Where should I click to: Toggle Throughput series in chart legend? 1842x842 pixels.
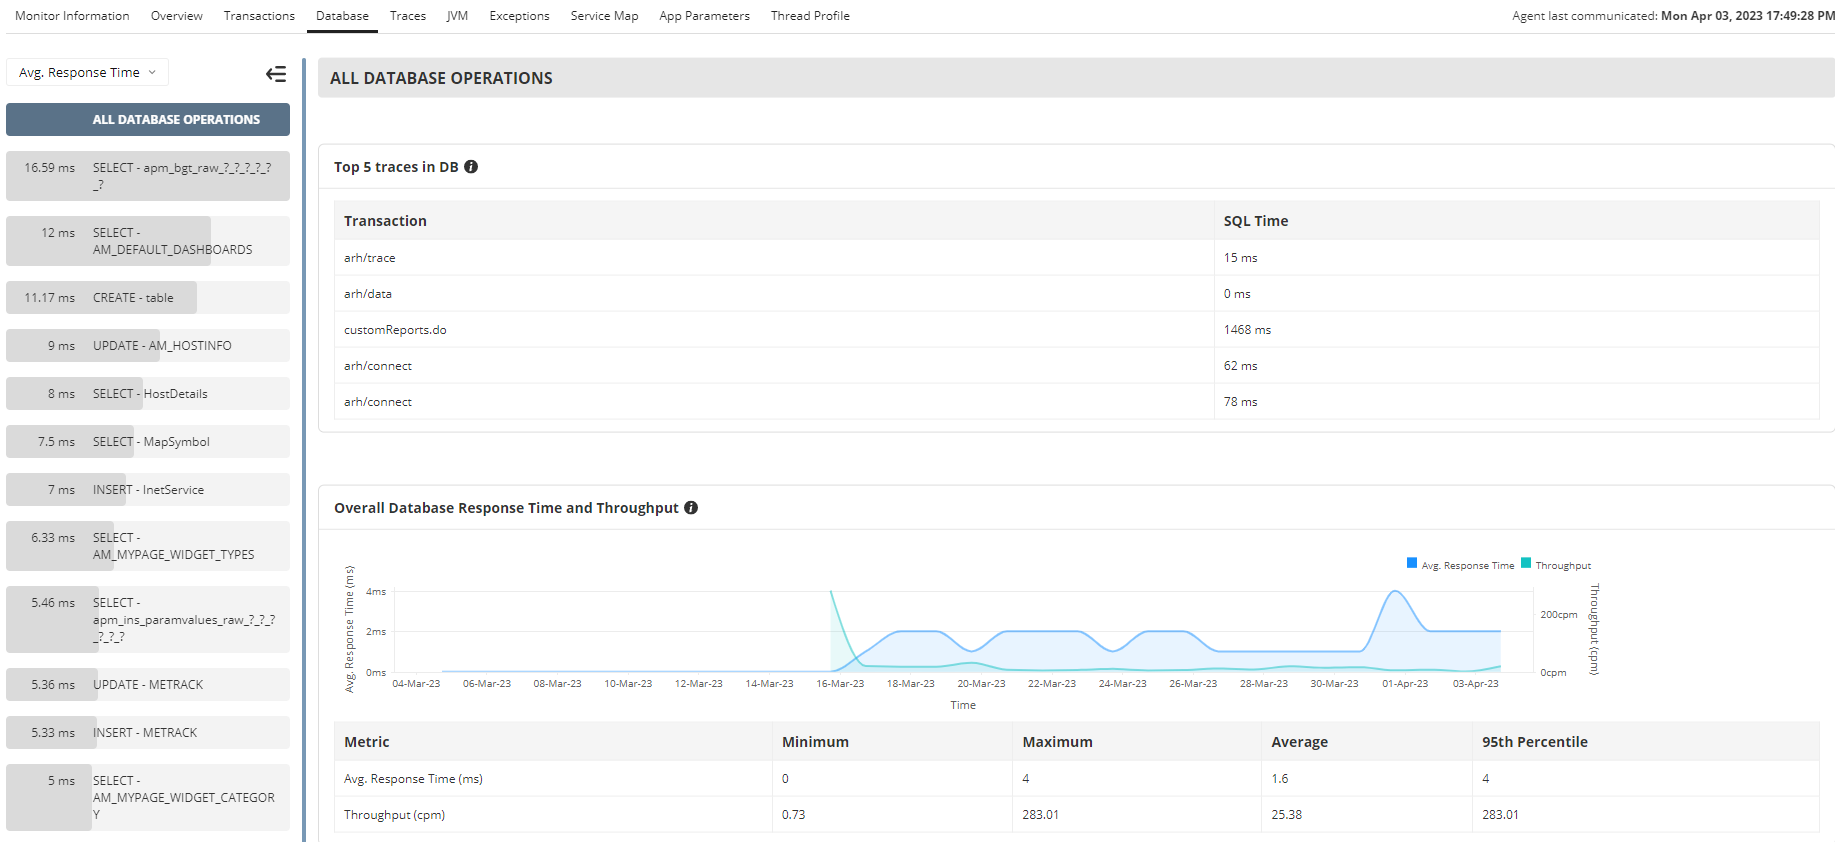click(1526, 564)
